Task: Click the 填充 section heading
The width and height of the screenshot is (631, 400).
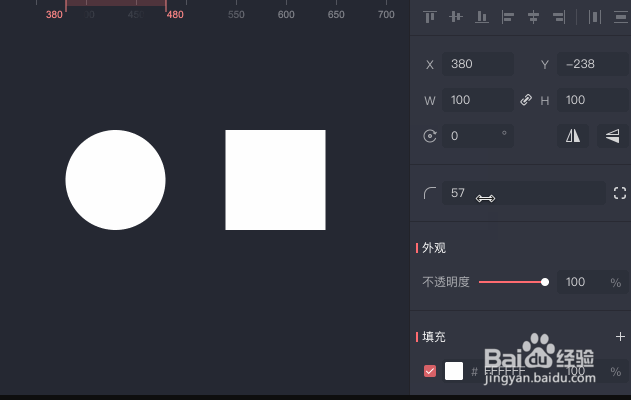Action: pyautogui.click(x=434, y=337)
